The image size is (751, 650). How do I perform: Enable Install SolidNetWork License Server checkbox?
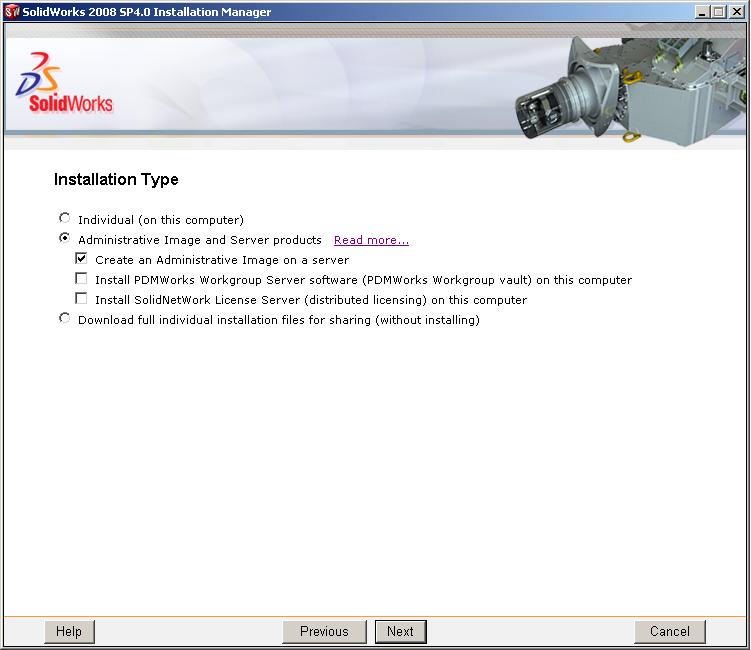[81, 298]
